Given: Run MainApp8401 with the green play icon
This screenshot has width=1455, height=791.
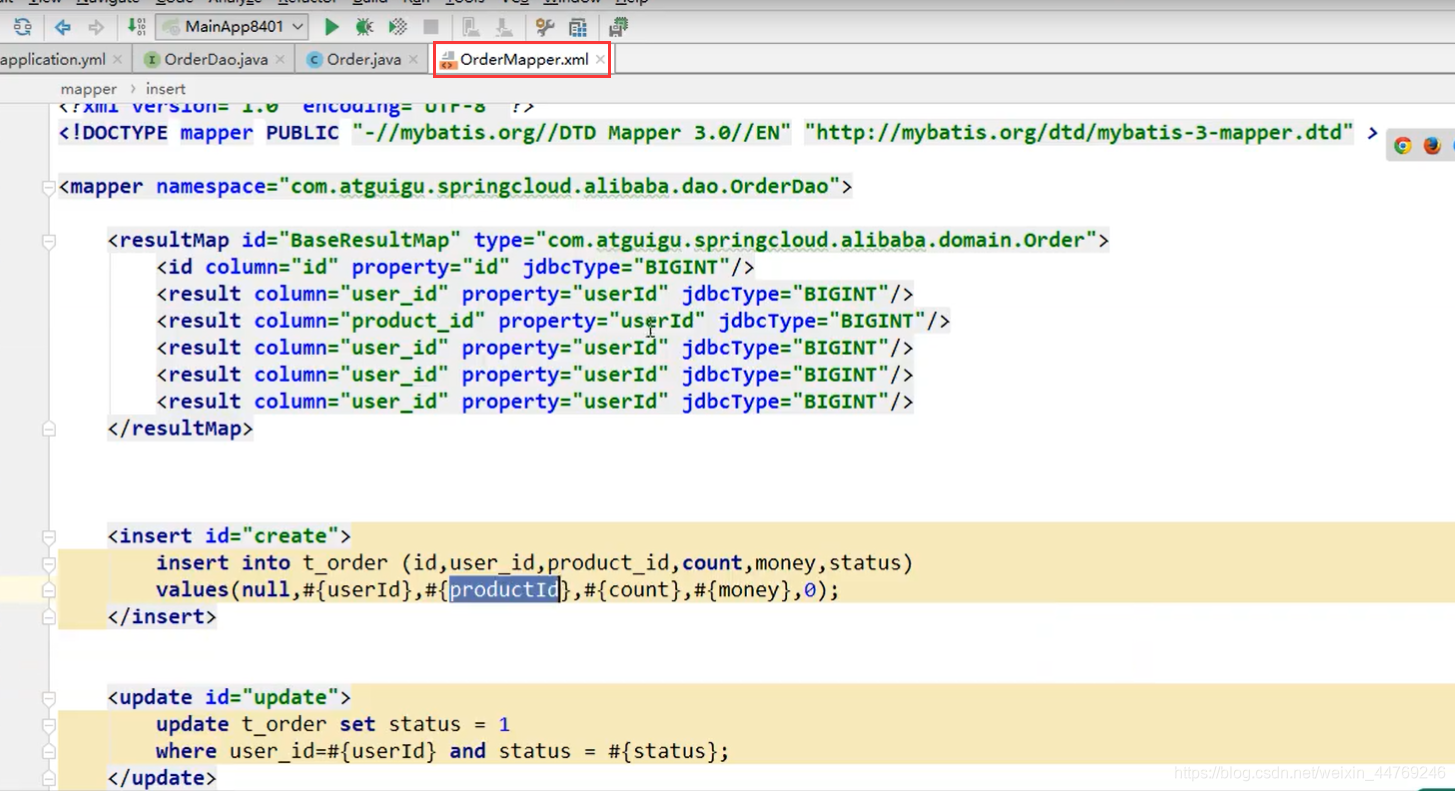Looking at the screenshot, I should pos(332,27).
